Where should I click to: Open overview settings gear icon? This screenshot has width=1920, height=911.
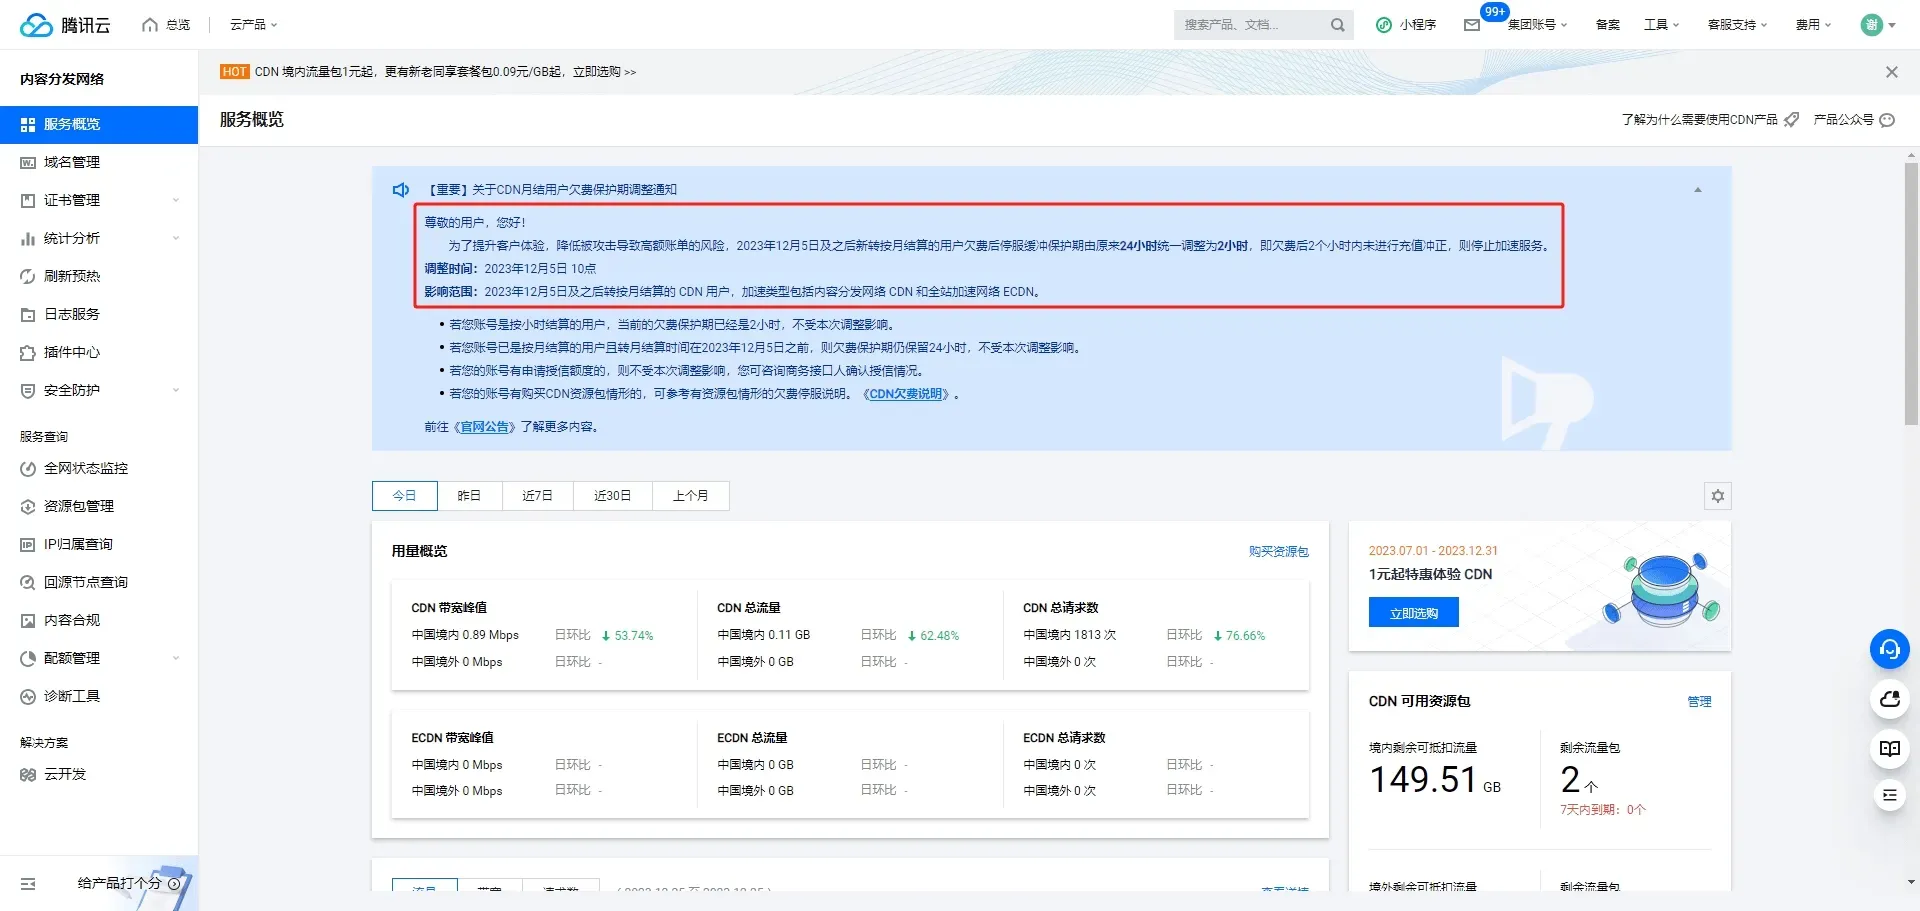click(x=1718, y=496)
